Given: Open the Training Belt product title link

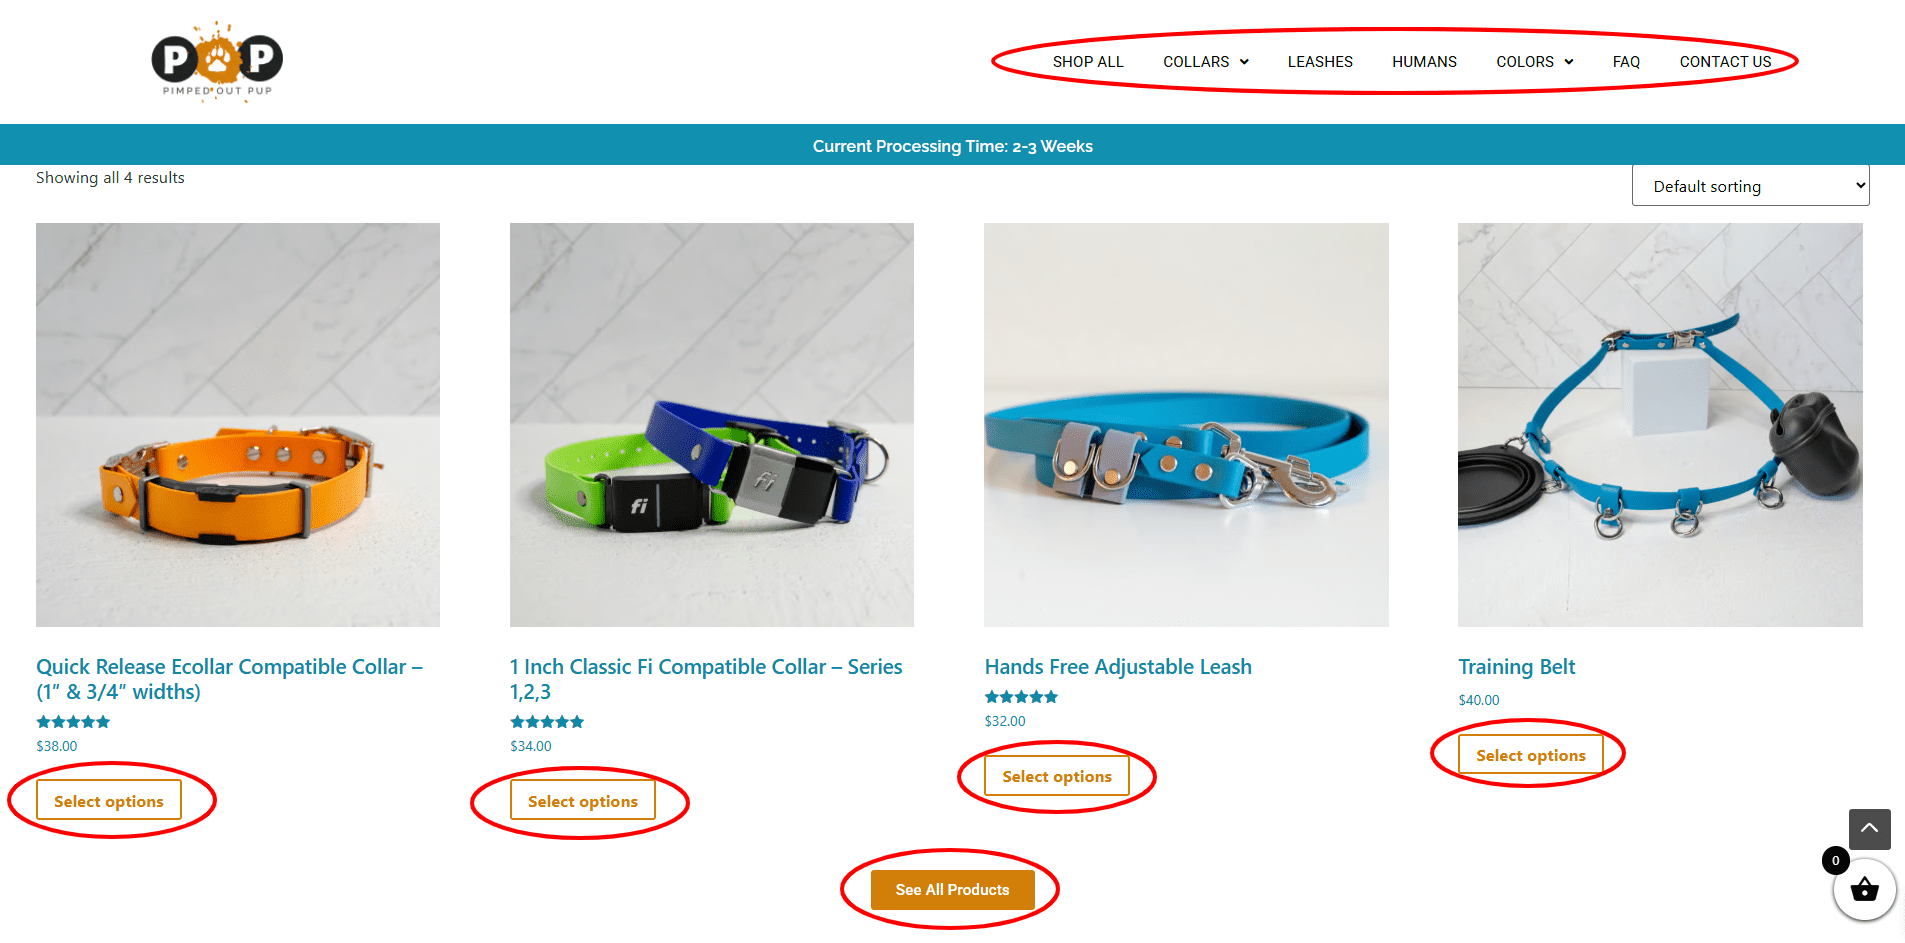Looking at the screenshot, I should [x=1516, y=667].
